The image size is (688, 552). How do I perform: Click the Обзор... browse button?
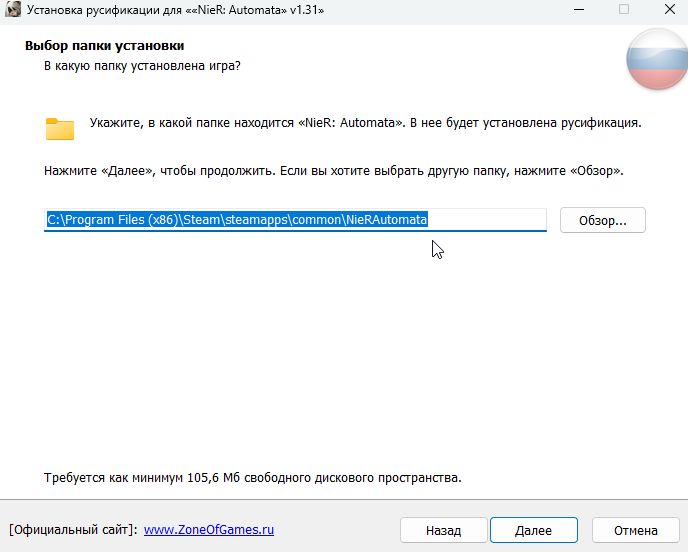click(x=602, y=220)
